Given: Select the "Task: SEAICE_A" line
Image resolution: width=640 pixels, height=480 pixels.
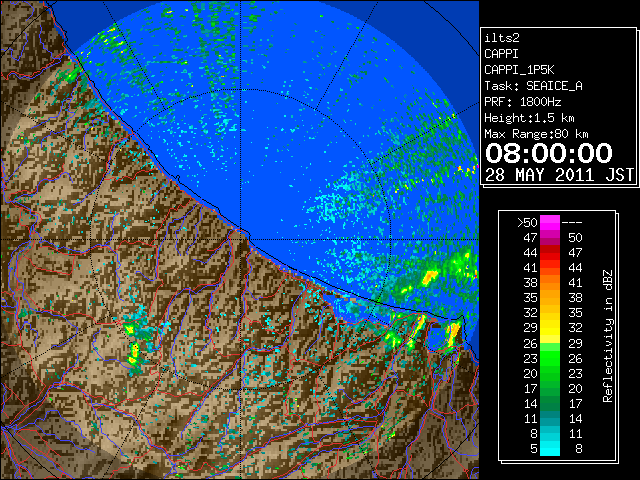Looking at the screenshot, I should coord(533,86).
